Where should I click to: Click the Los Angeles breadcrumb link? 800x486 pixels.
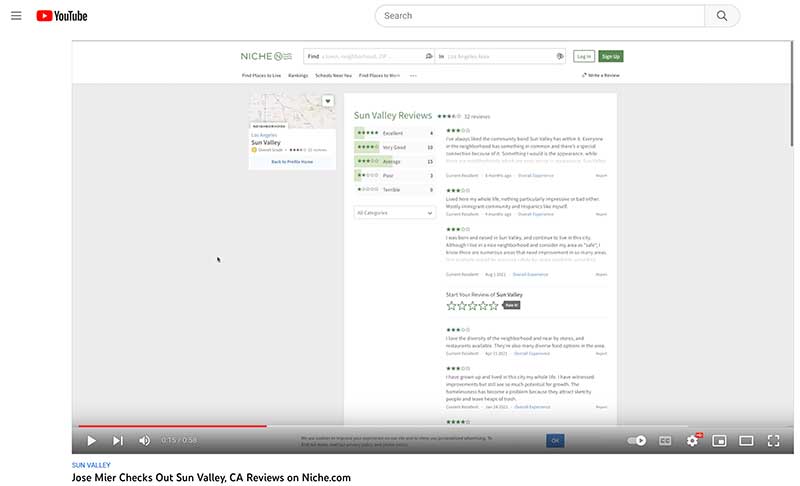[x=264, y=135]
